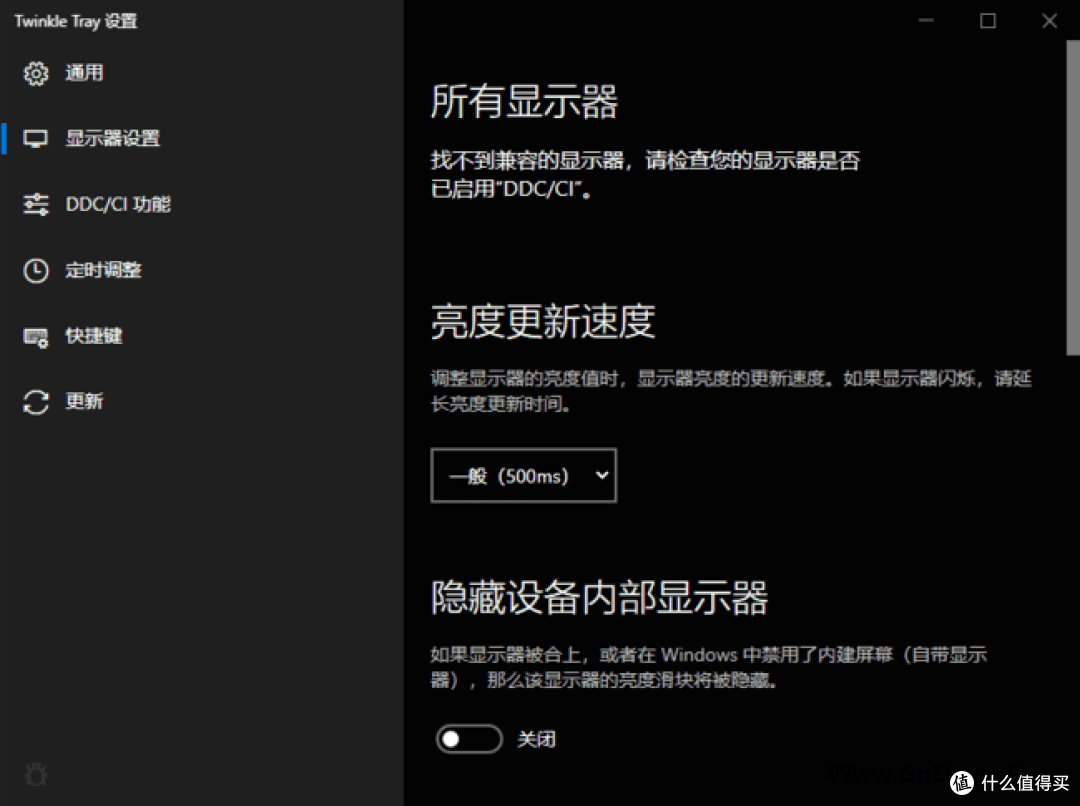This screenshot has width=1080, height=806.
Task: Switch to the 快捷键 page
Action: tap(202, 336)
